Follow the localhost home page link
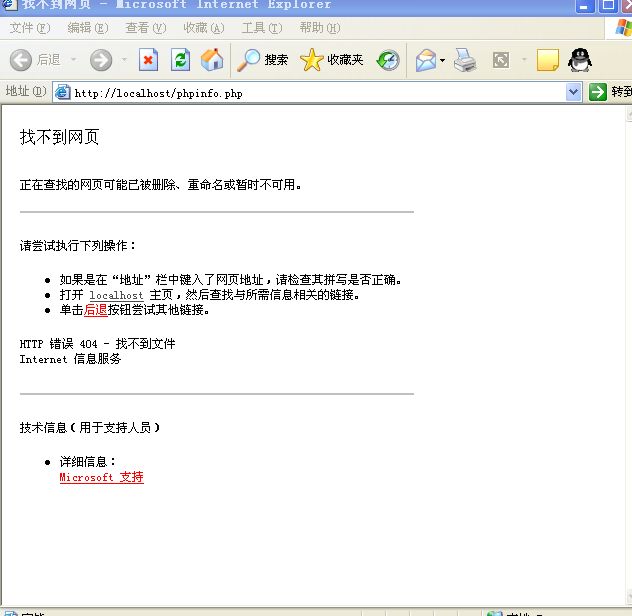 coord(116,296)
